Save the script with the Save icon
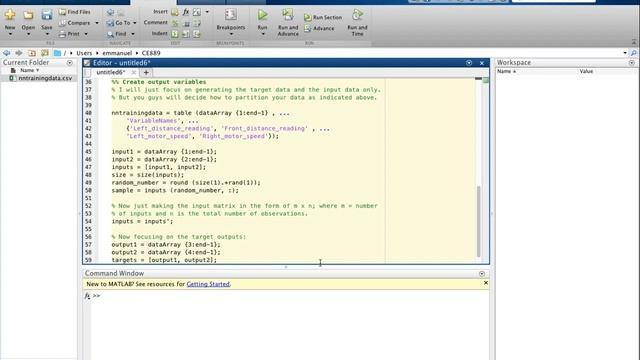 pyautogui.click(x=47, y=15)
